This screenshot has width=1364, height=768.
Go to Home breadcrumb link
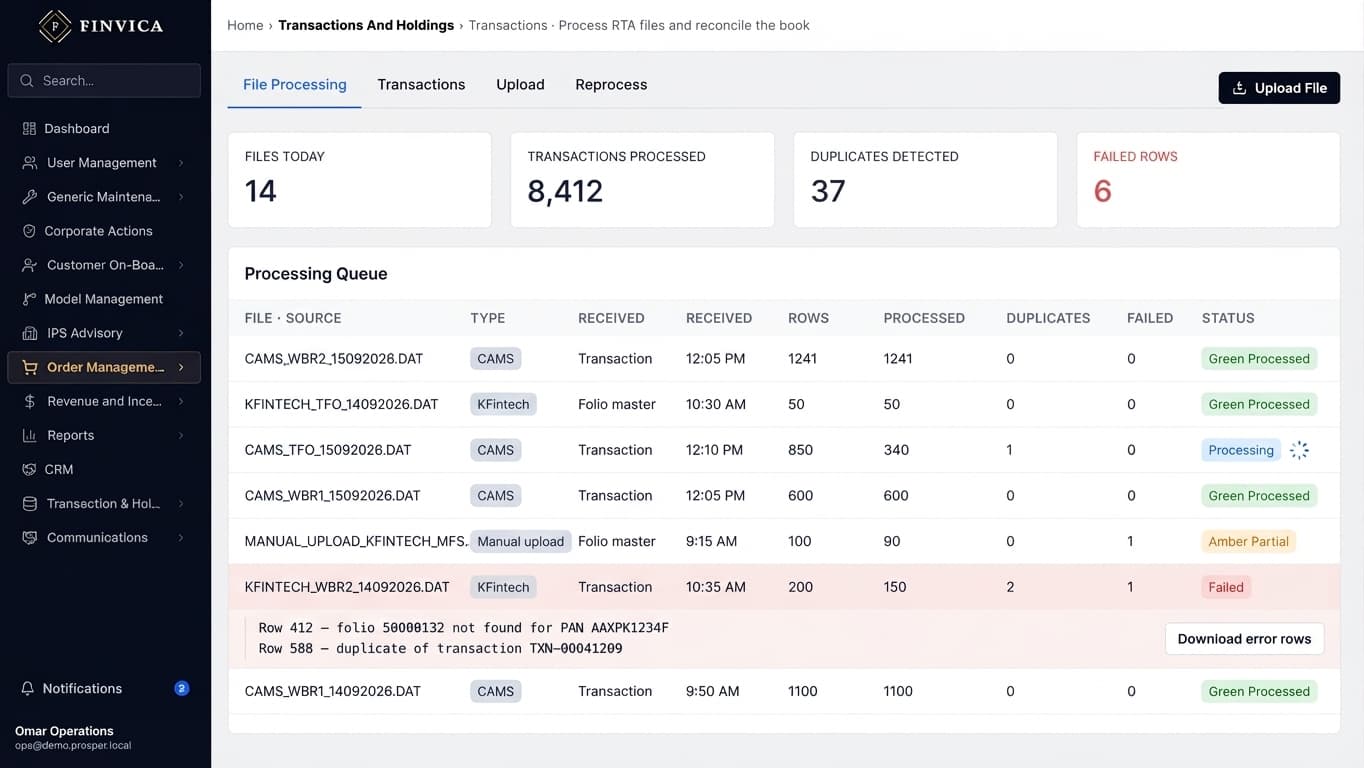(x=245, y=25)
